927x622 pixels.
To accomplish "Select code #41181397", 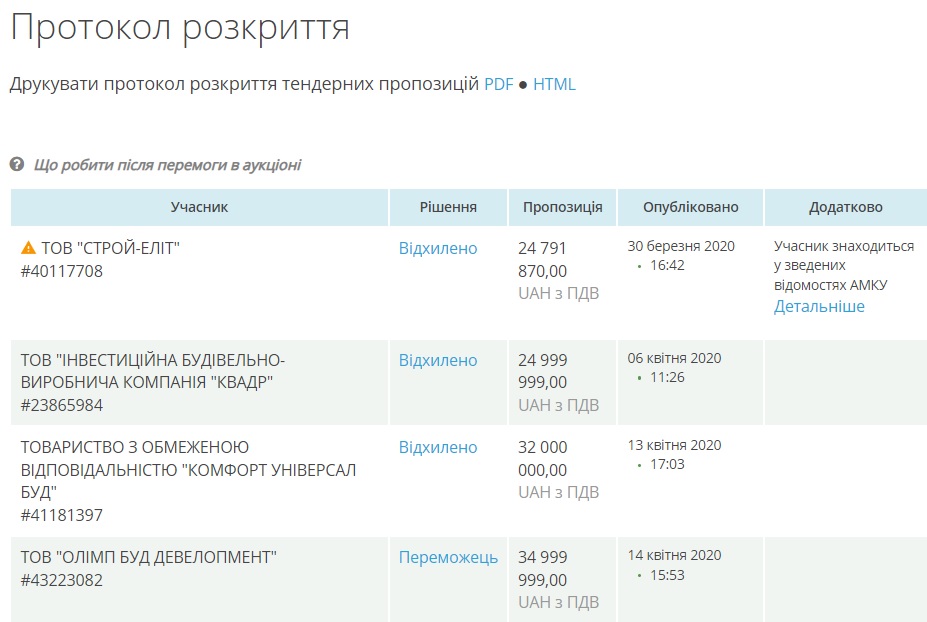I will tap(61, 515).
